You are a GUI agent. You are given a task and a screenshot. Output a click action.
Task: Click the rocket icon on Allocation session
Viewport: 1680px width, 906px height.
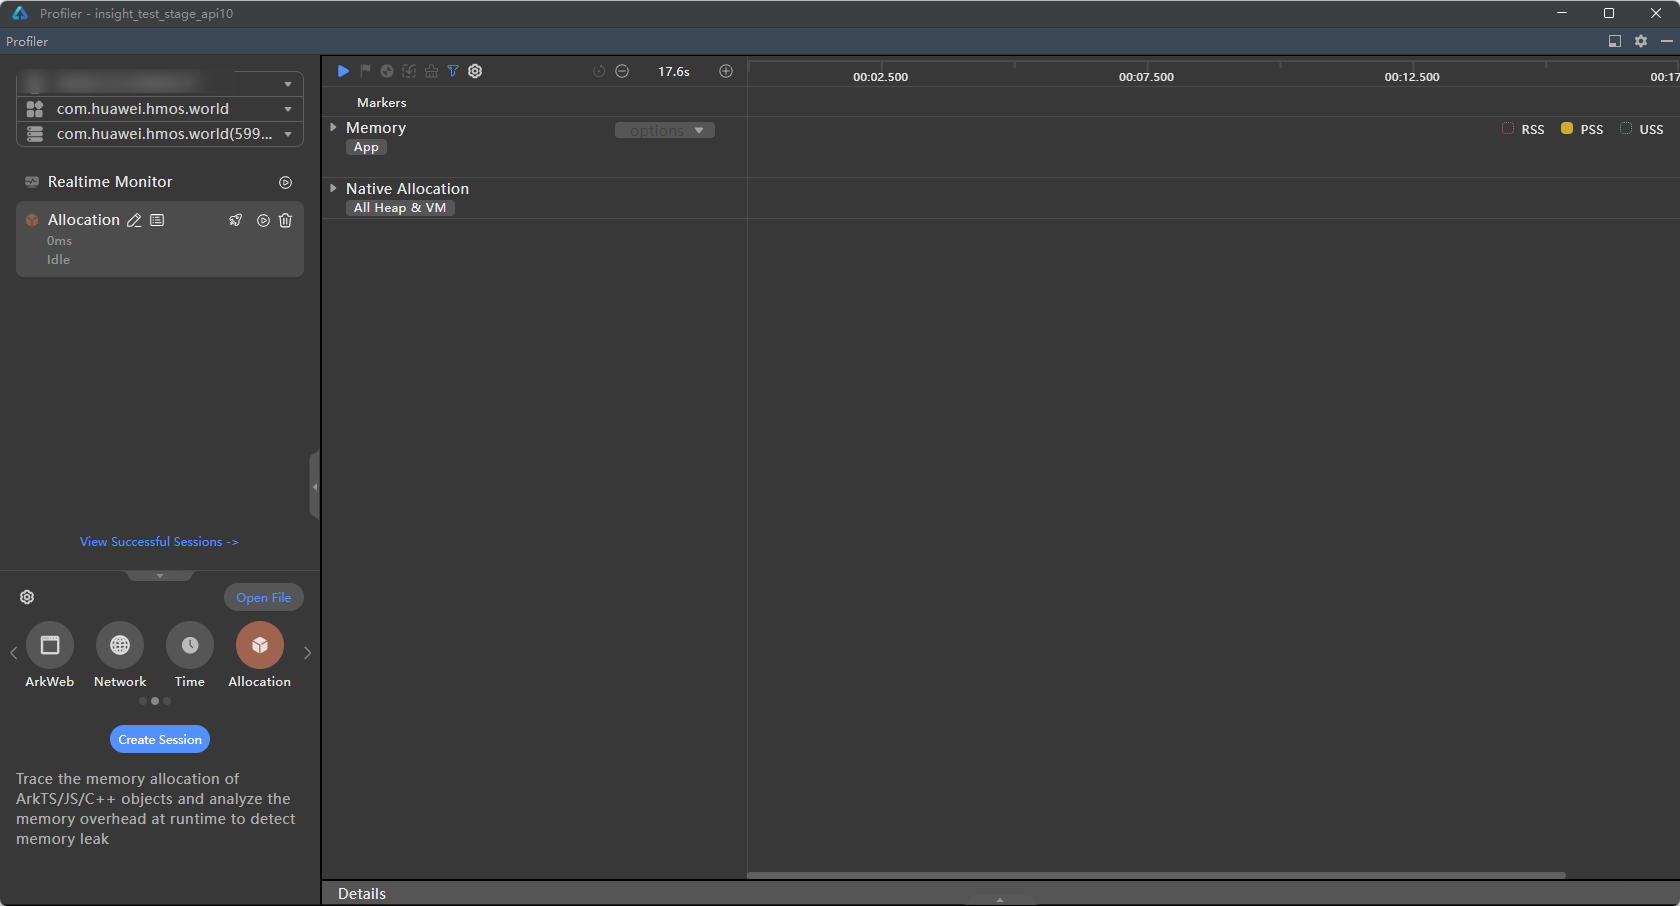tap(236, 220)
